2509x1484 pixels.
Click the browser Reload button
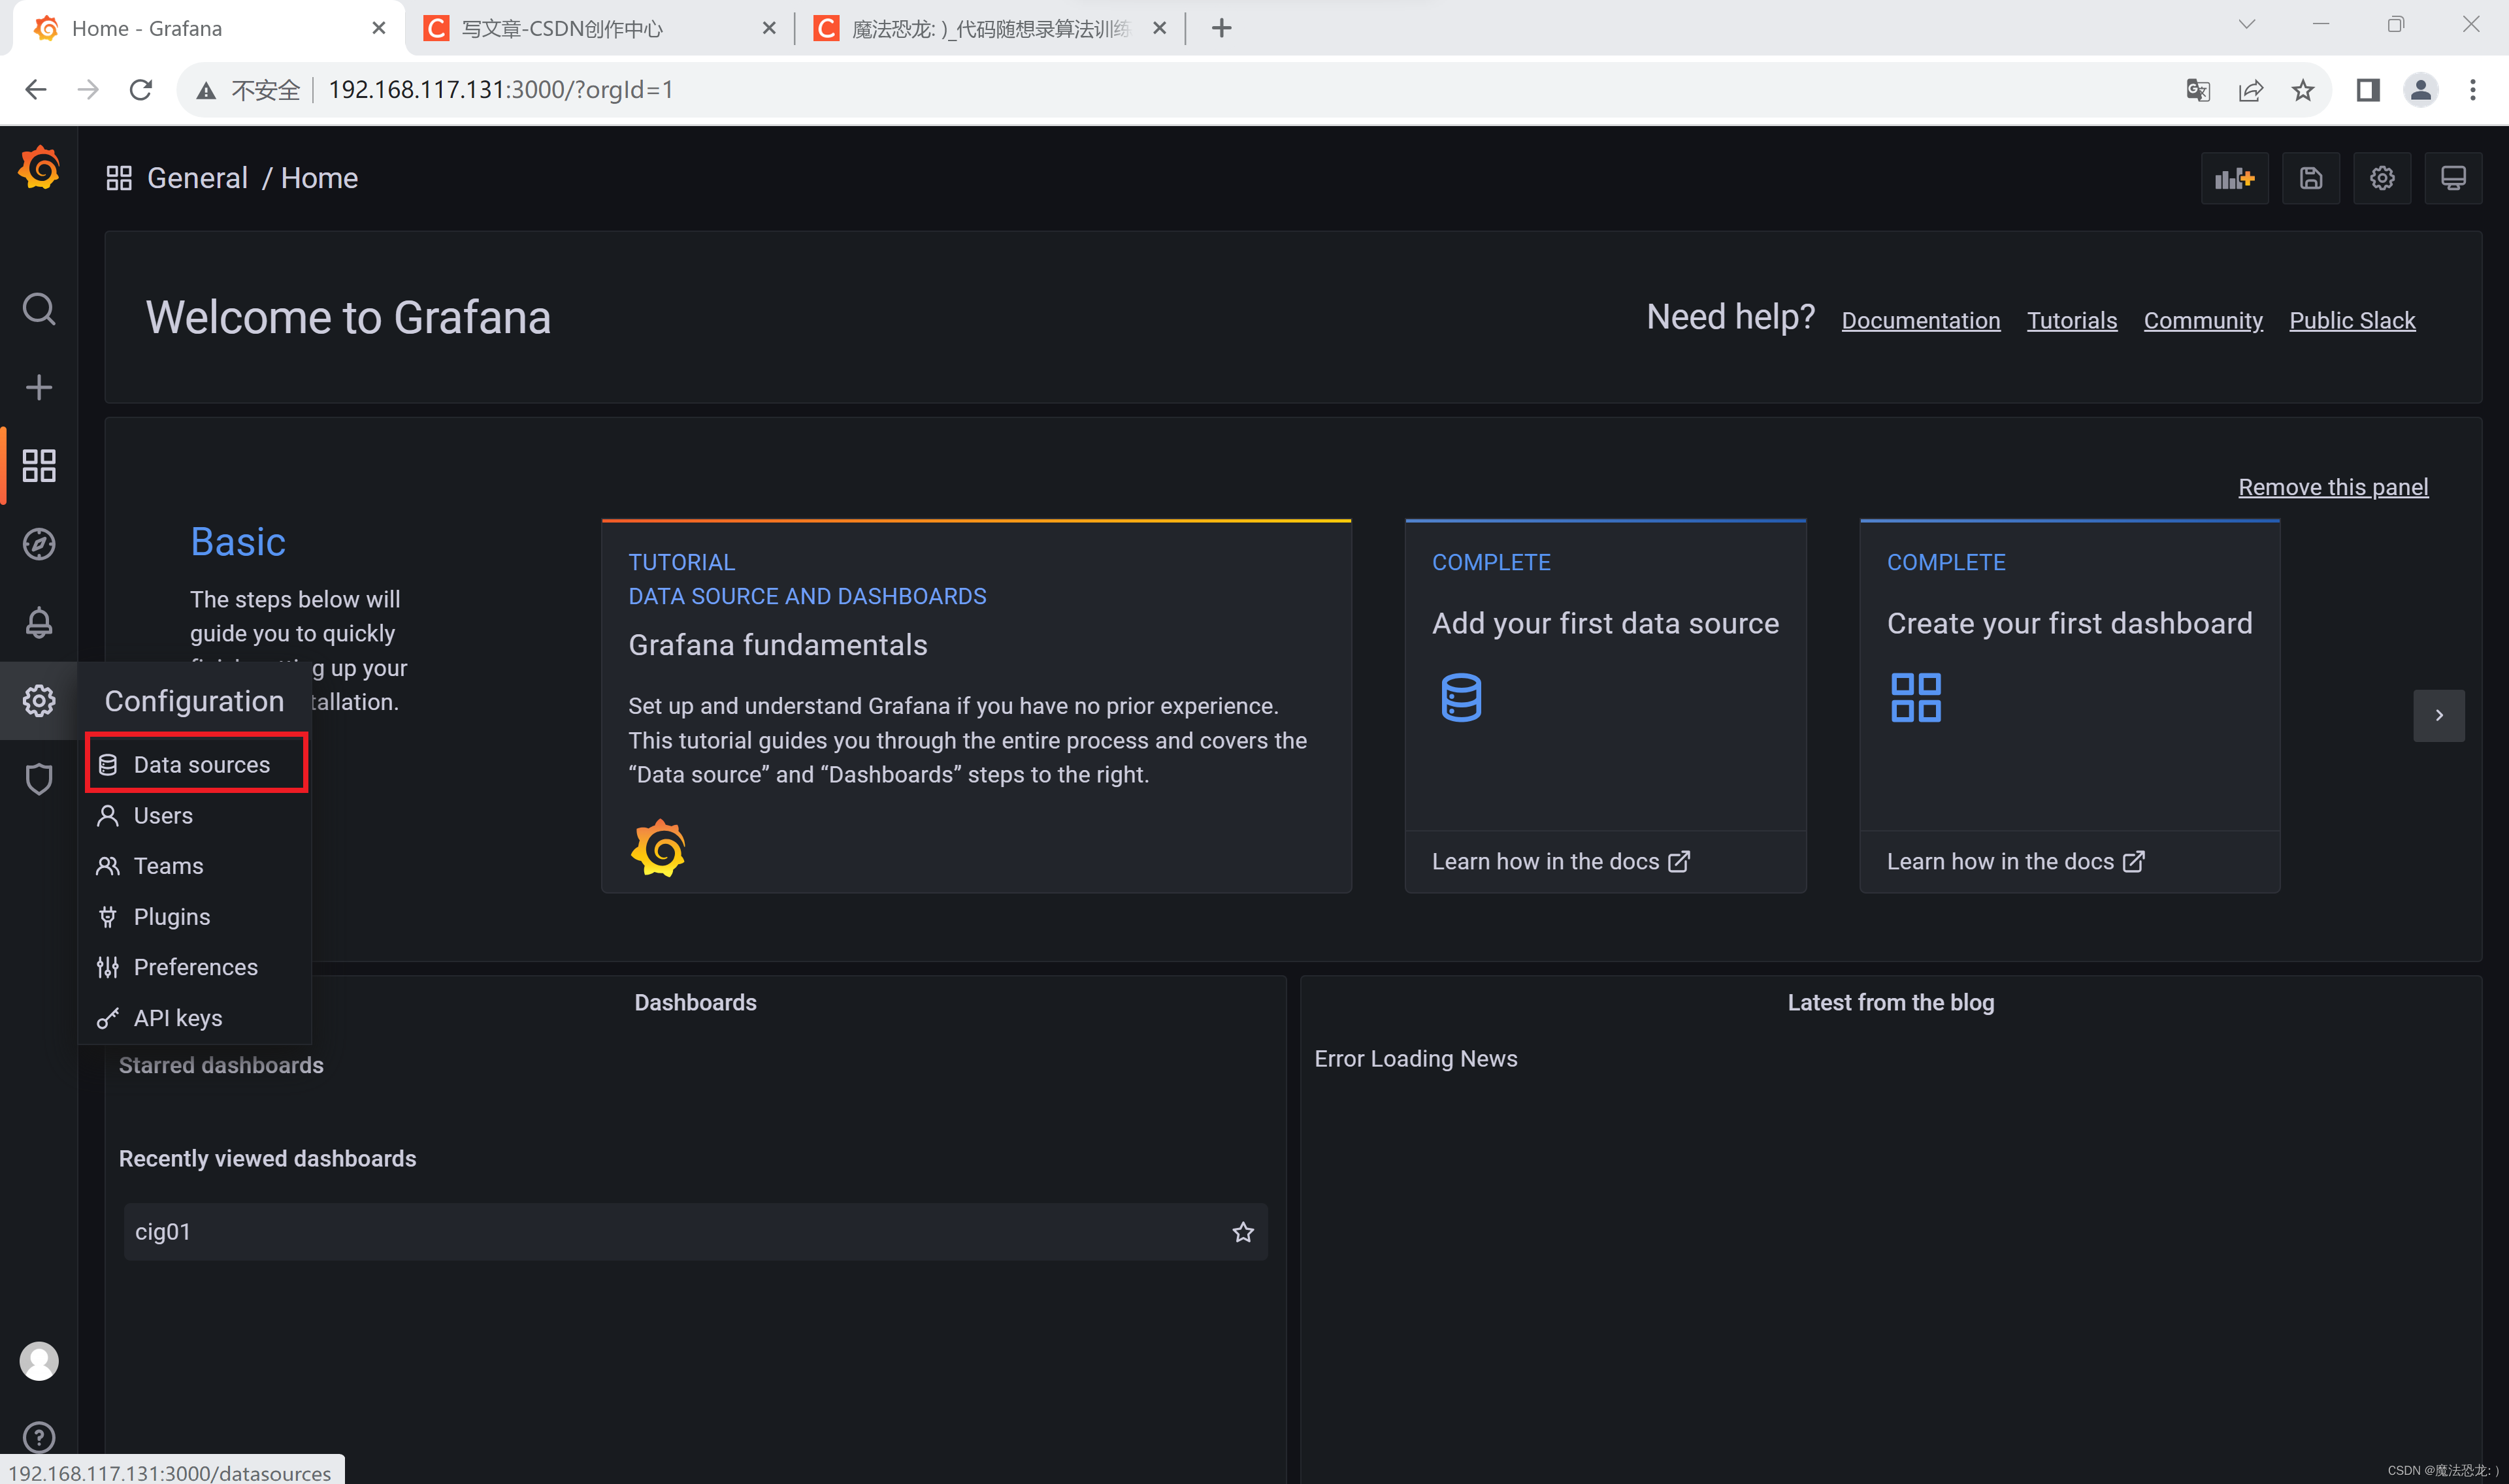[x=141, y=90]
